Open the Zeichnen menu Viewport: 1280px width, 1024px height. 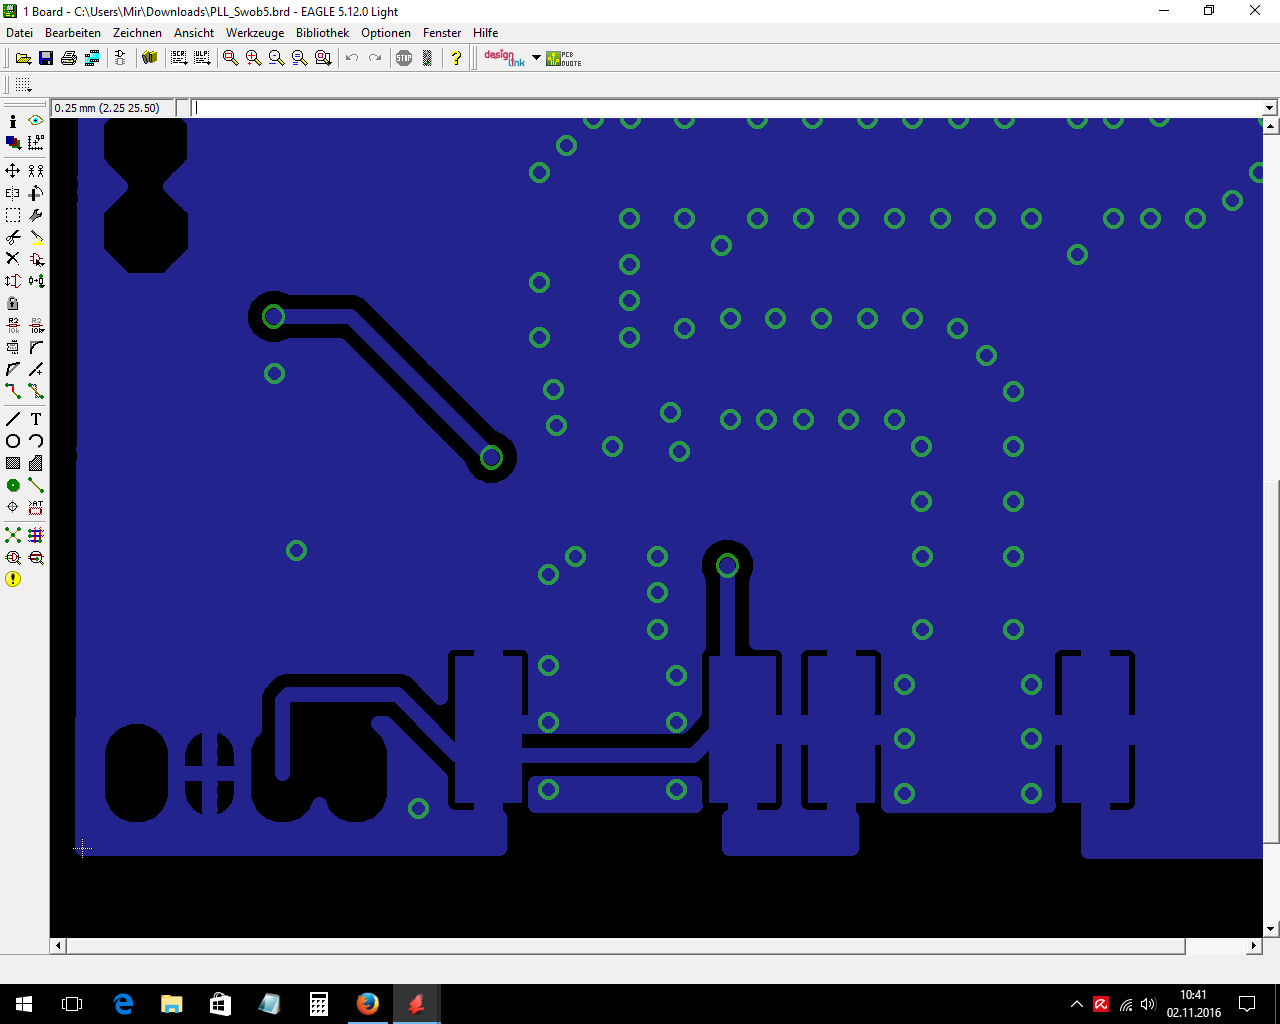coord(137,33)
